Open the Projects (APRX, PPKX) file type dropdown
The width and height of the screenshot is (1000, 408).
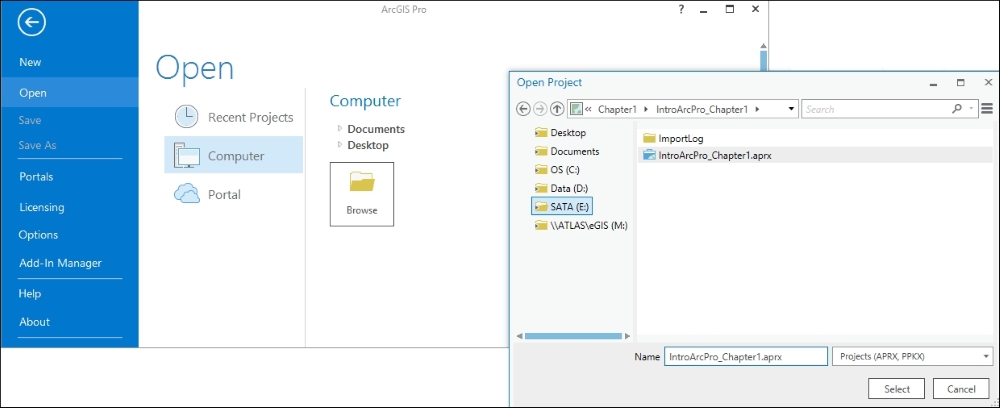coord(985,356)
